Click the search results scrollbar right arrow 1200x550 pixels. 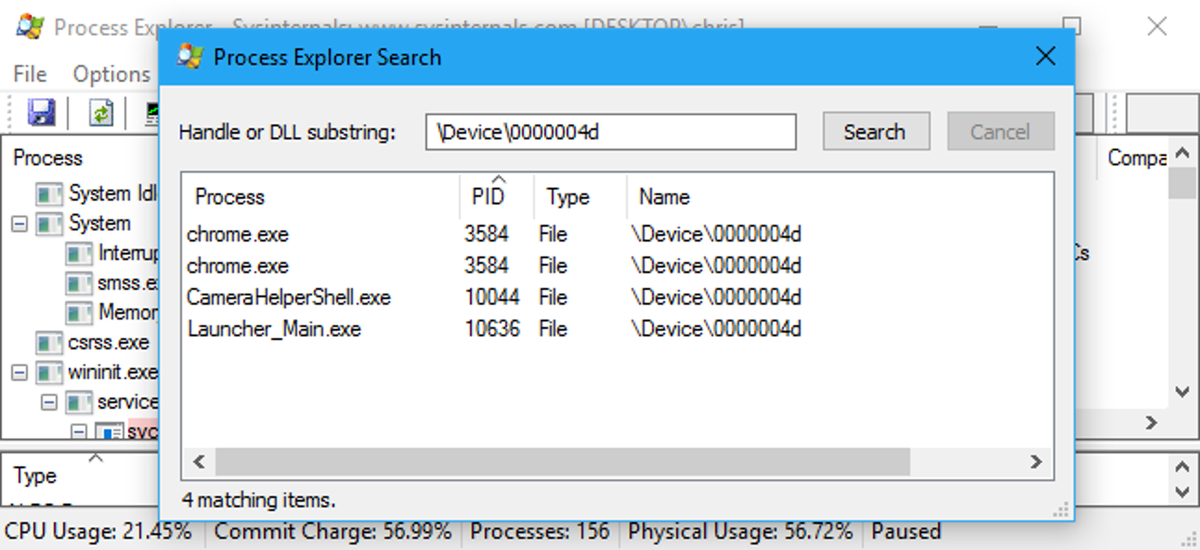point(1036,462)
